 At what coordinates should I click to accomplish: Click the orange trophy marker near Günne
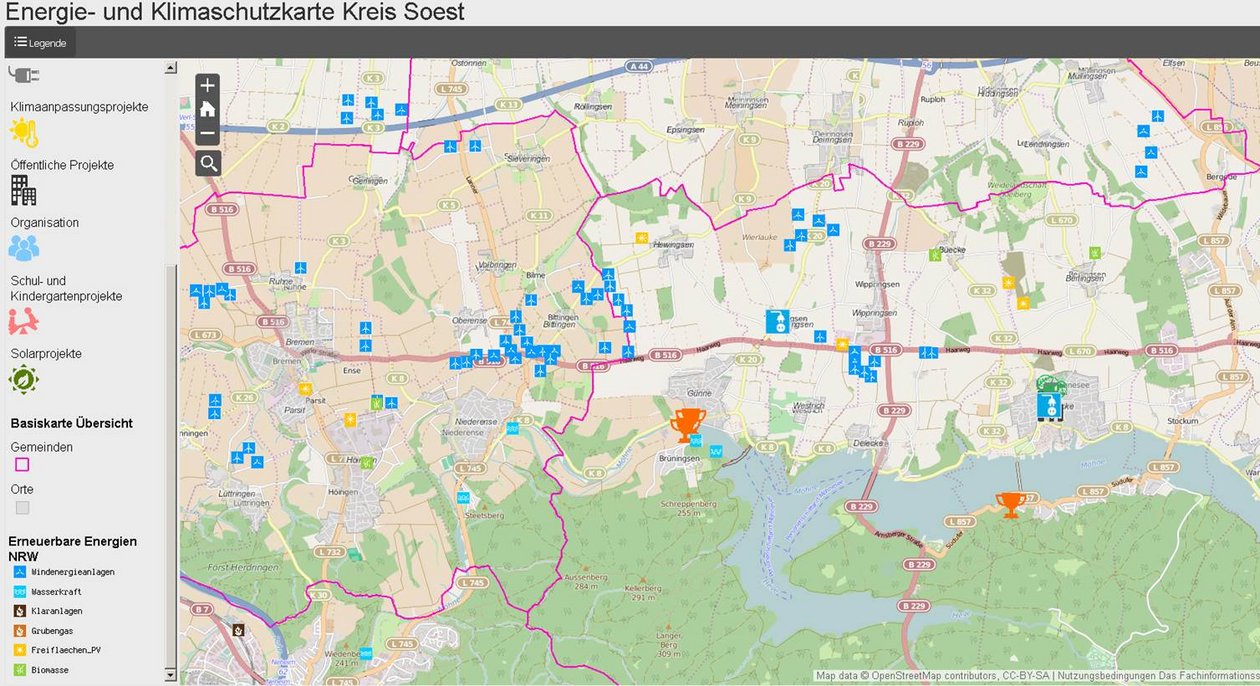point(688,424)
